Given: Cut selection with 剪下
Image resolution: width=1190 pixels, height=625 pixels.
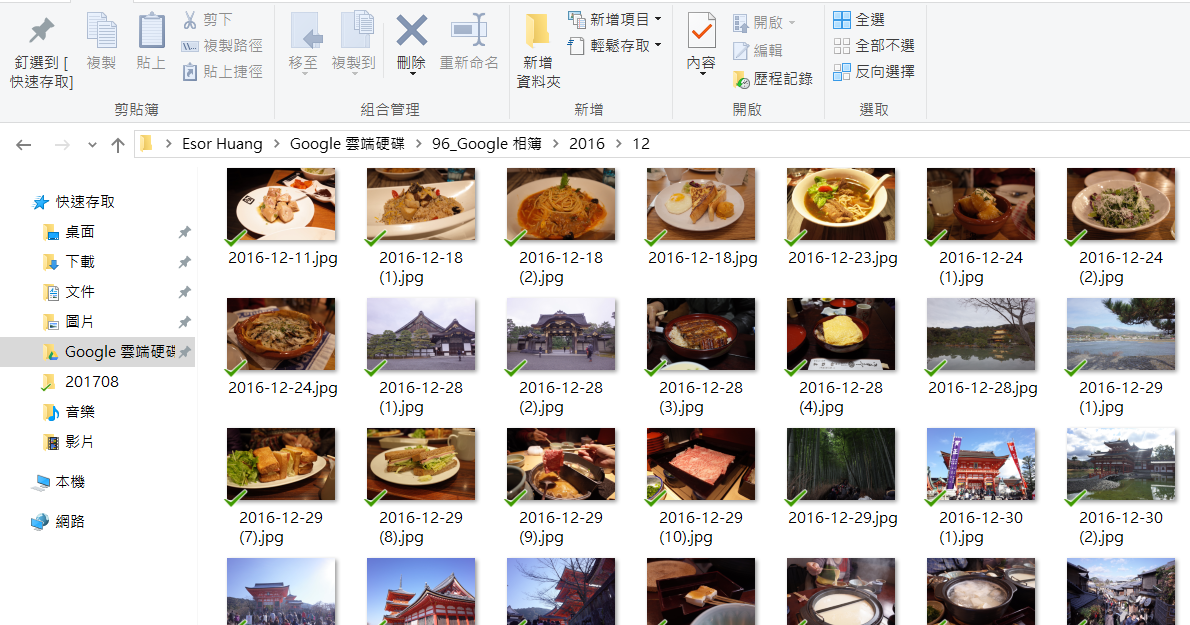Looking at the screenshot, I should (208, 20).
